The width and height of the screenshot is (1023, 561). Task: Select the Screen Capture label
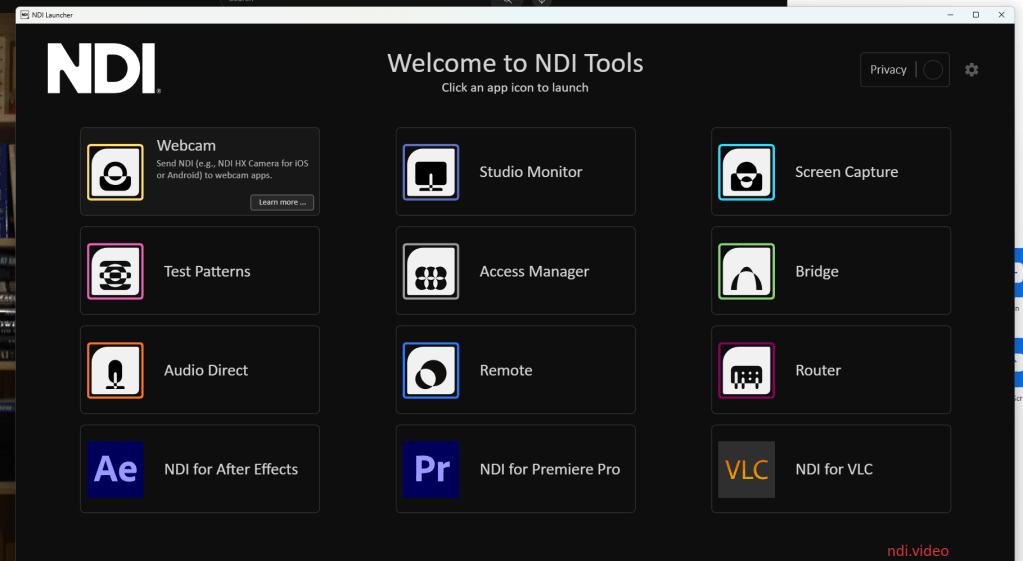click(x=846, y=172)
